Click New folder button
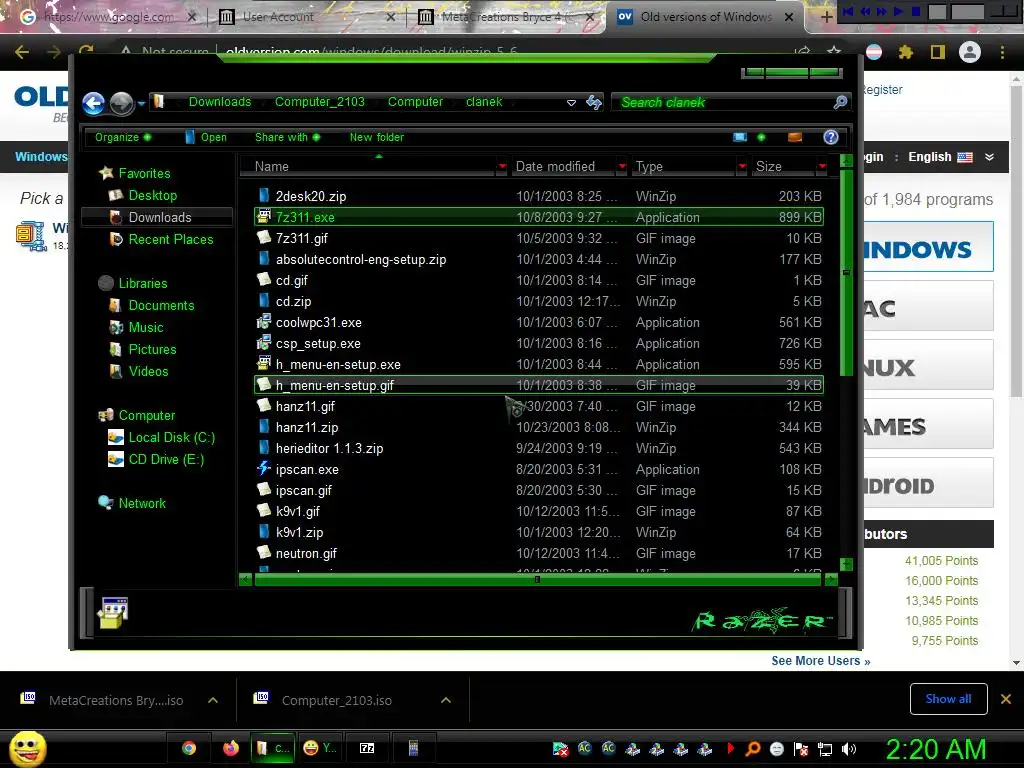1024x768 pixels. pos(377,137)
